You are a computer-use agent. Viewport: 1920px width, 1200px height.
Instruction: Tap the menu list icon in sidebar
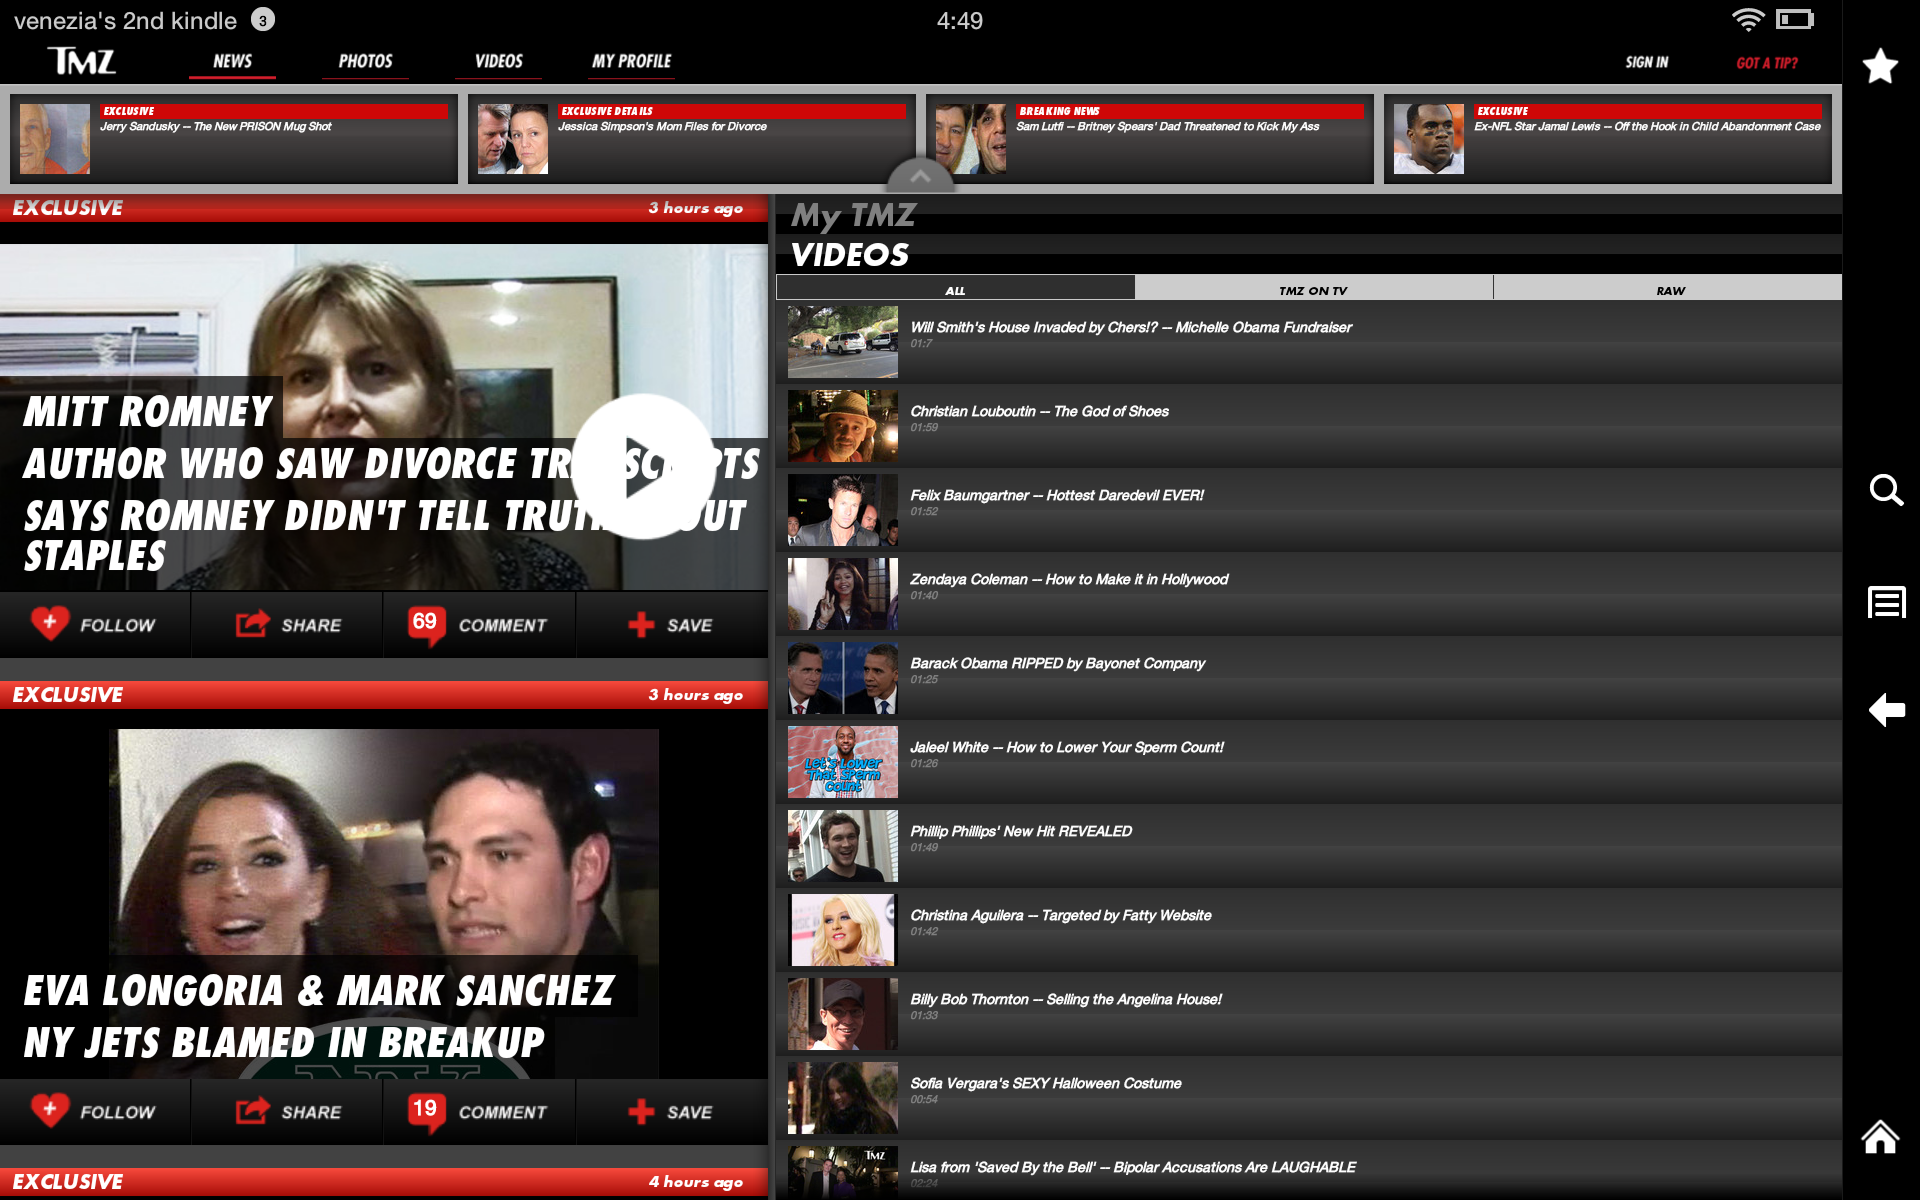[1886, 602]
